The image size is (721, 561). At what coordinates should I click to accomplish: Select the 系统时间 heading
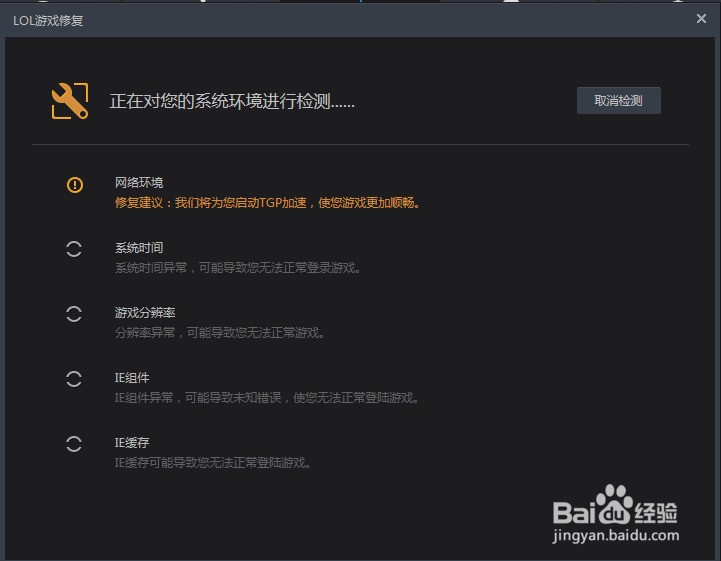(139, 248)
